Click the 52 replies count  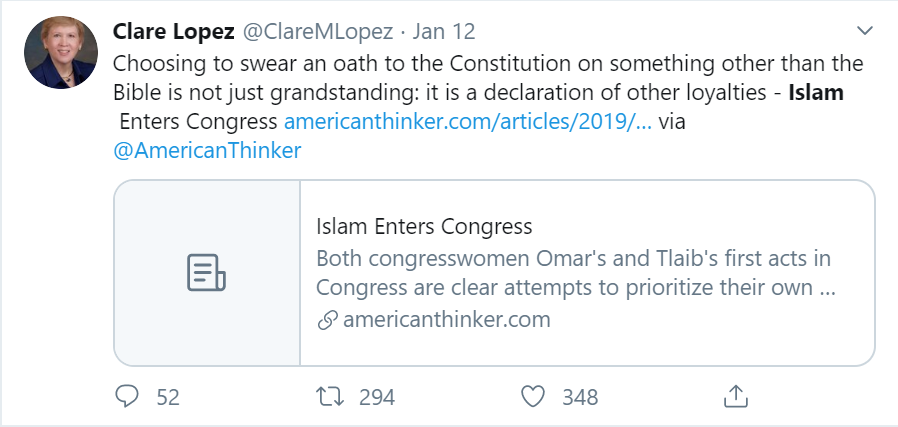[x=168, y=397]
